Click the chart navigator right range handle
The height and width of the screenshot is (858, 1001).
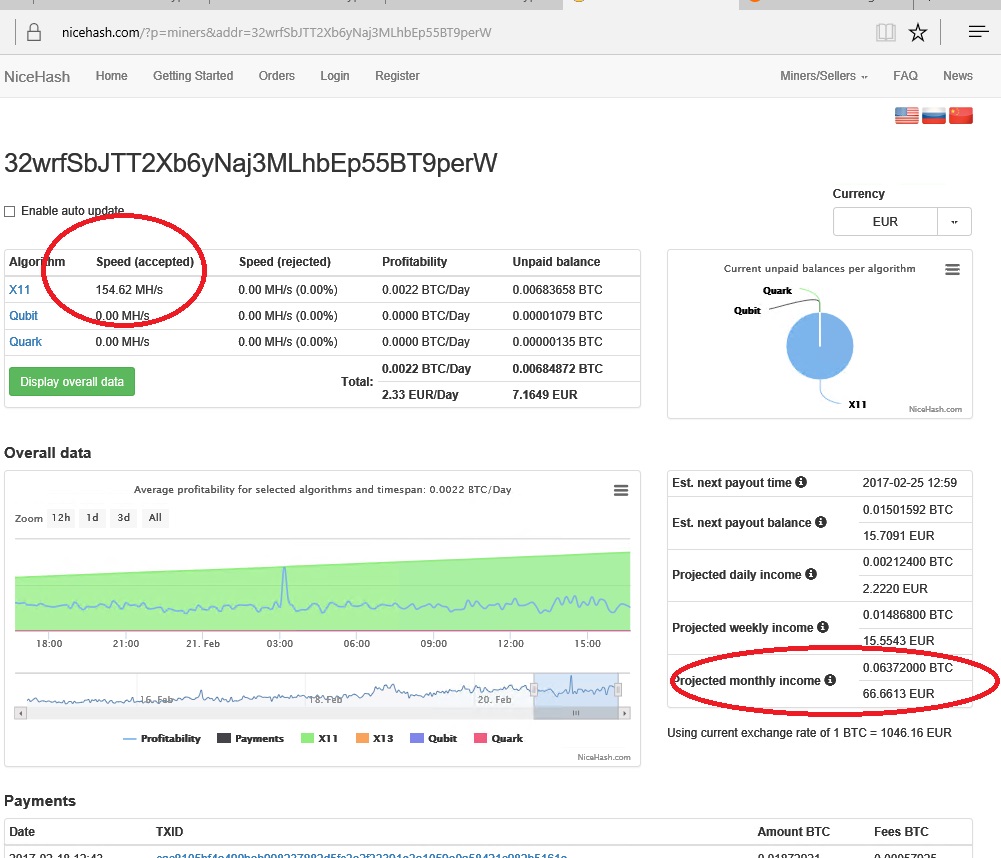click(618, 689)
